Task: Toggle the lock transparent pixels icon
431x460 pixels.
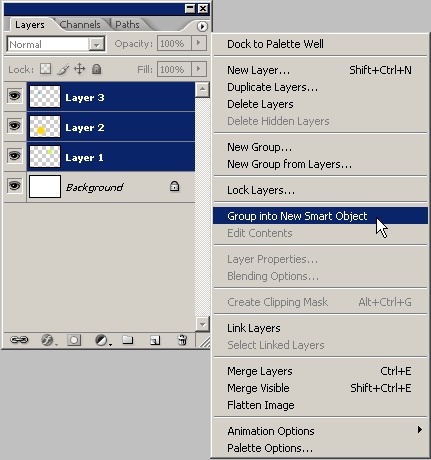Action: 46,69
